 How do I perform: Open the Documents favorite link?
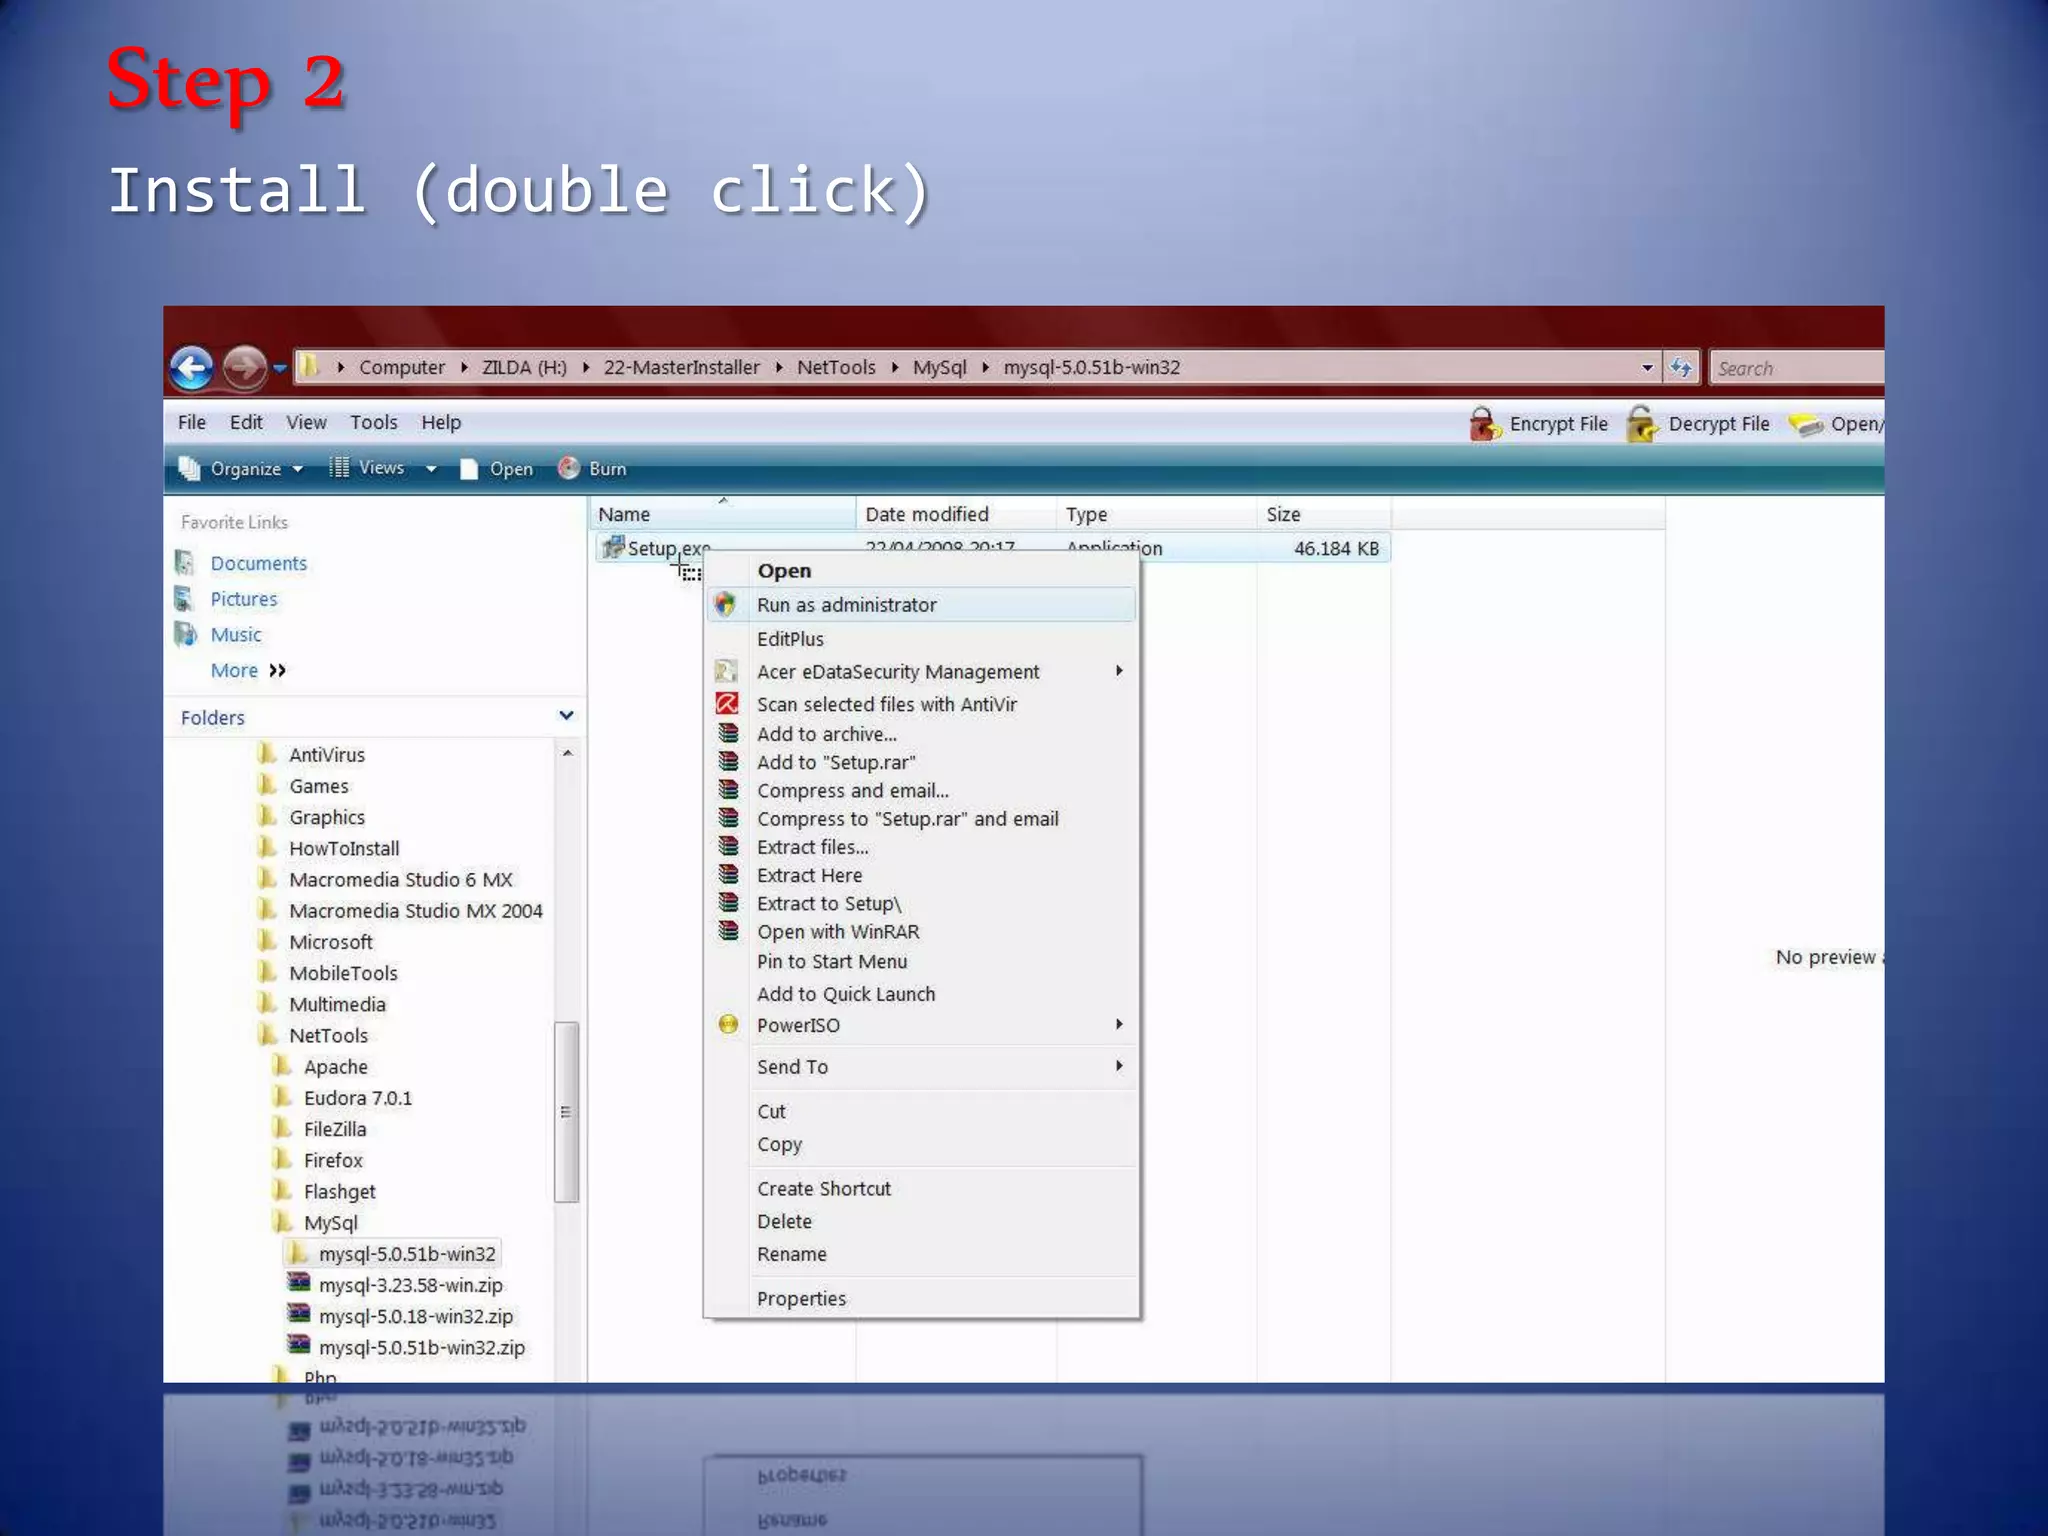pos(258,563)
